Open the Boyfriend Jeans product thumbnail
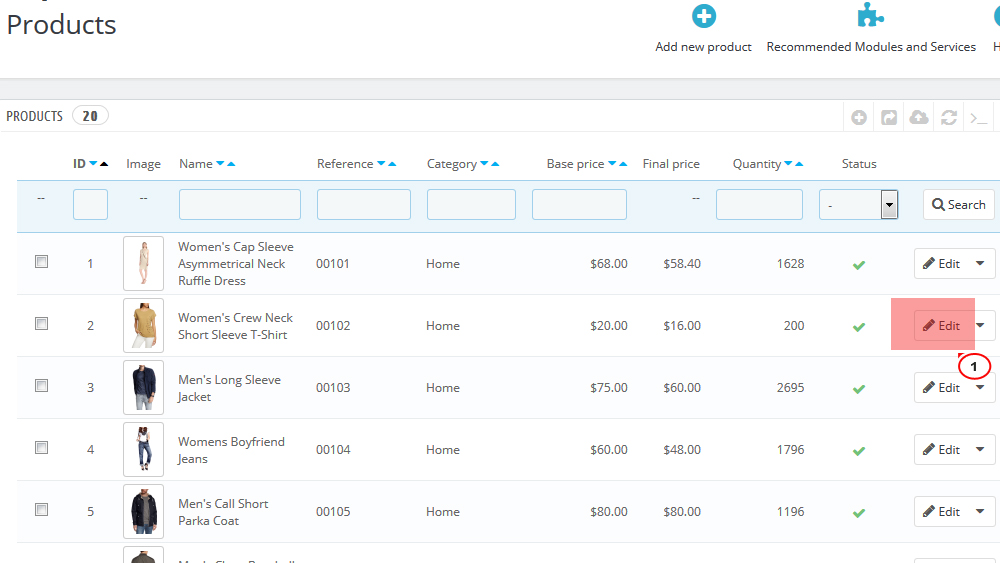This screenshot has height=563, width=1000. point(143,449)
